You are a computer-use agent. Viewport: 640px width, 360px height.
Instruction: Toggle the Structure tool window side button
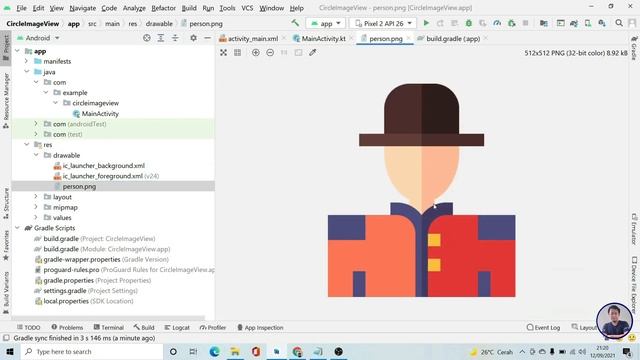6,203
